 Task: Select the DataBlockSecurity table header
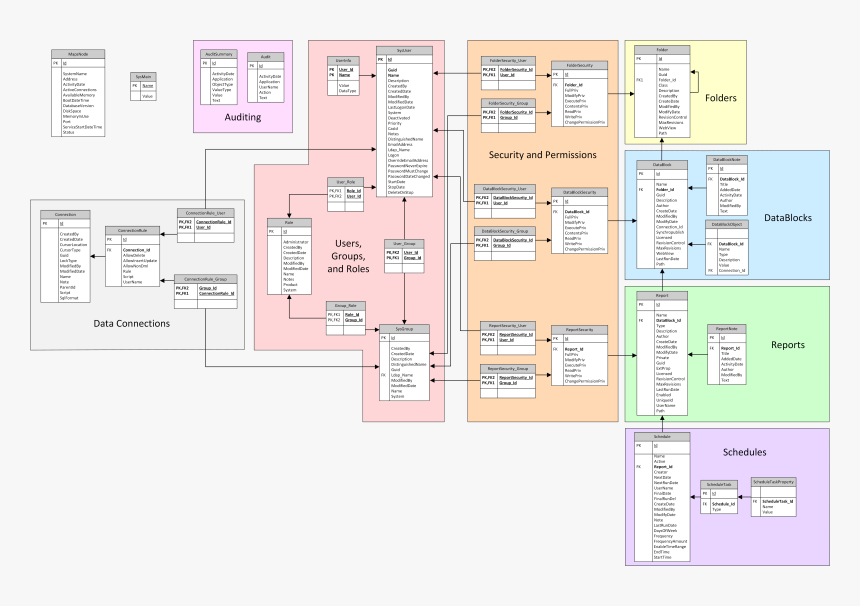579,192
